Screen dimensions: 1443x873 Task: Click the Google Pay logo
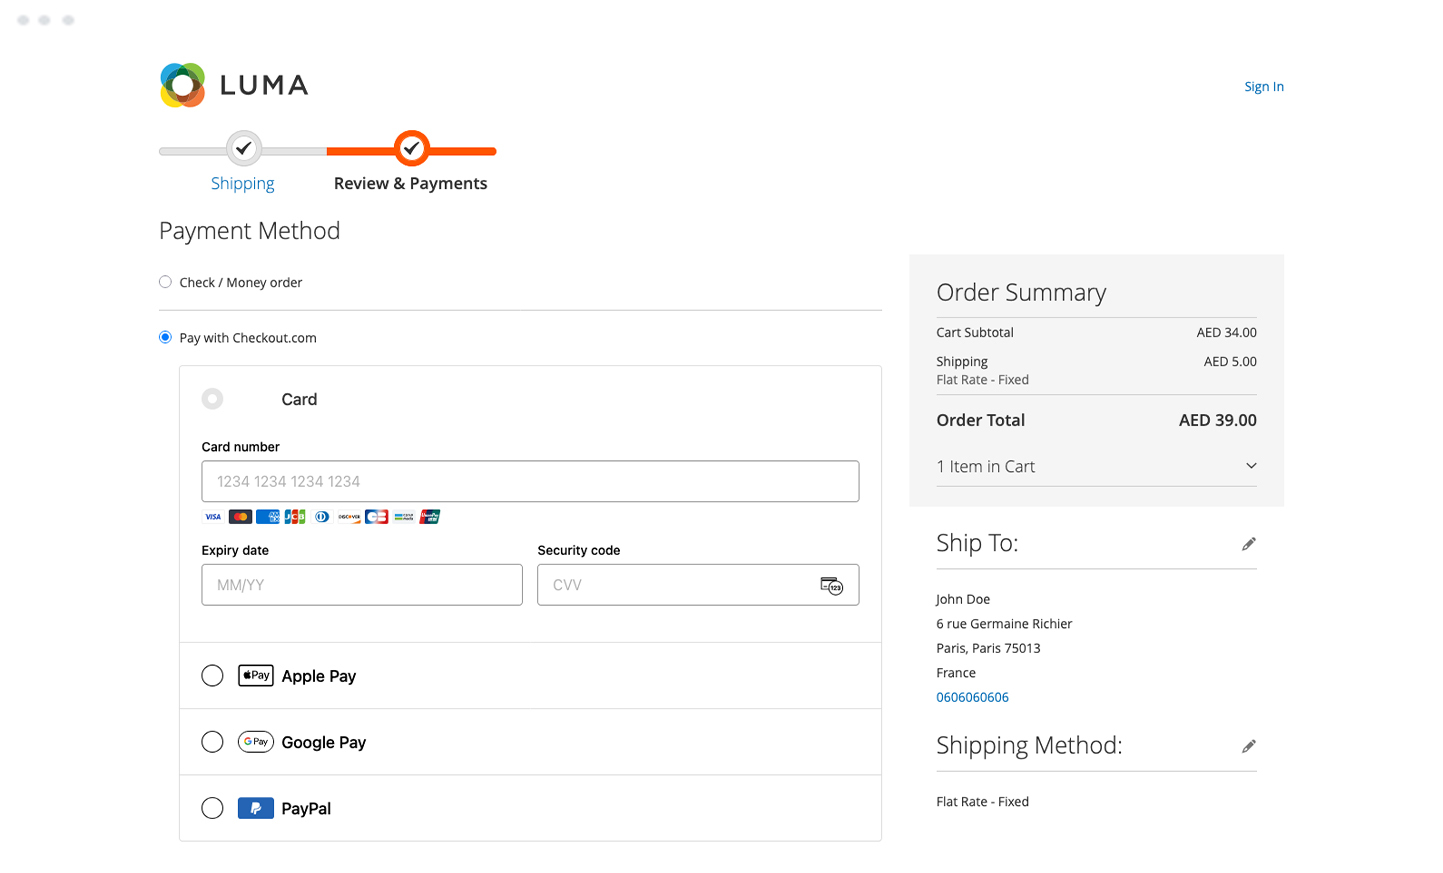[255, 742]
